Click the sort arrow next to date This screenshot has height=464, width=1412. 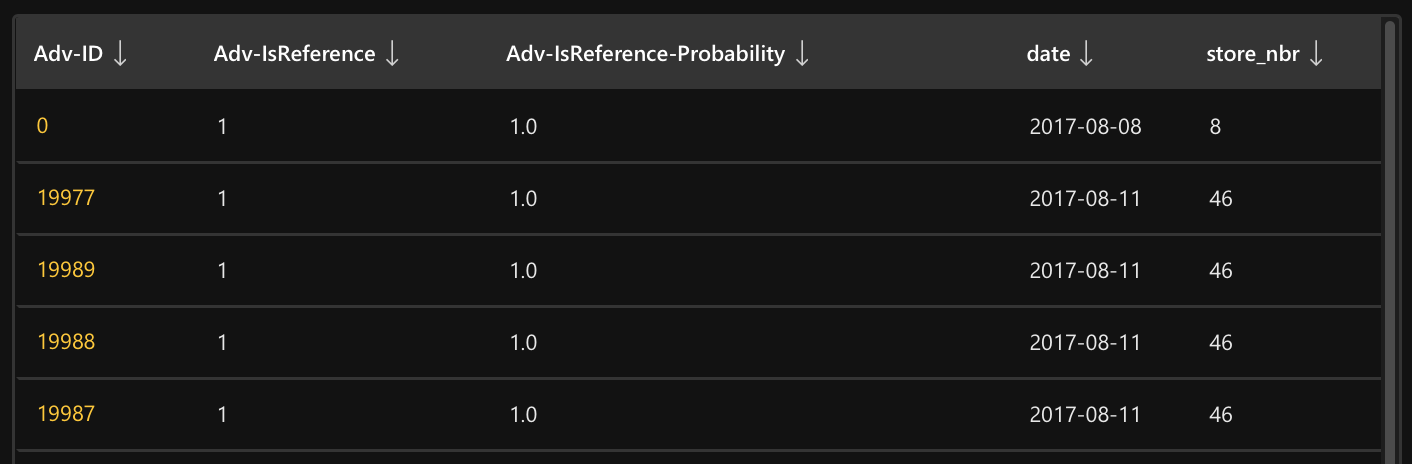click(1086, 55)
